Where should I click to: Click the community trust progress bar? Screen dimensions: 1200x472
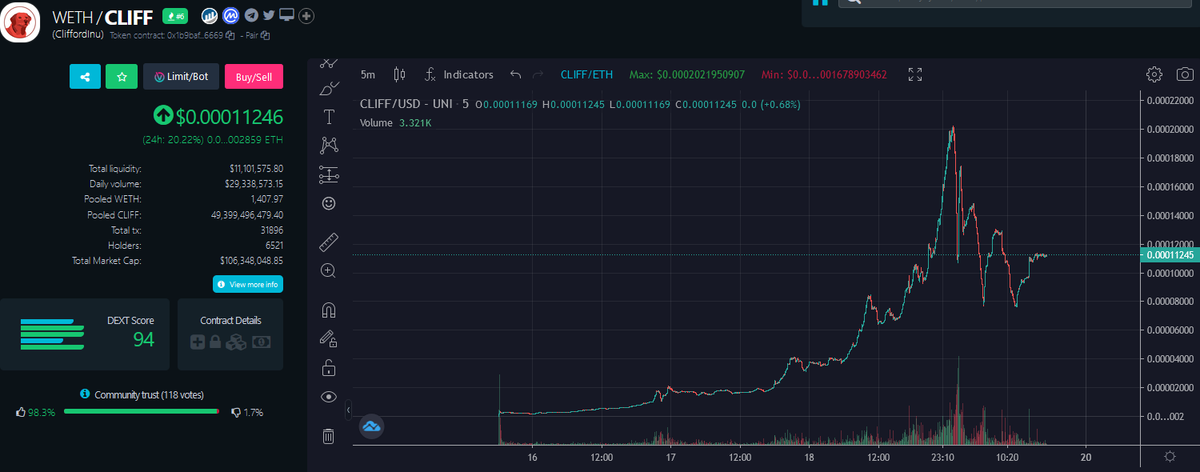point(143,411)
